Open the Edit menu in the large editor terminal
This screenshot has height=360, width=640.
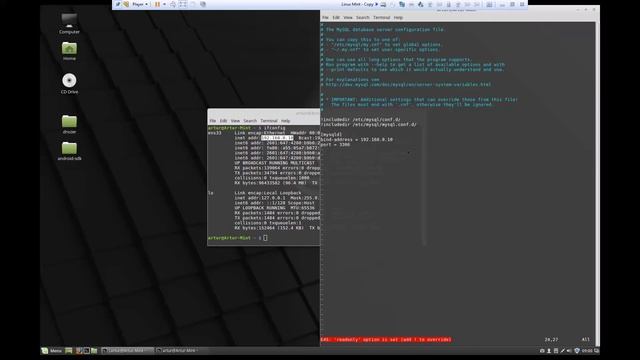[x=336, y=18]
